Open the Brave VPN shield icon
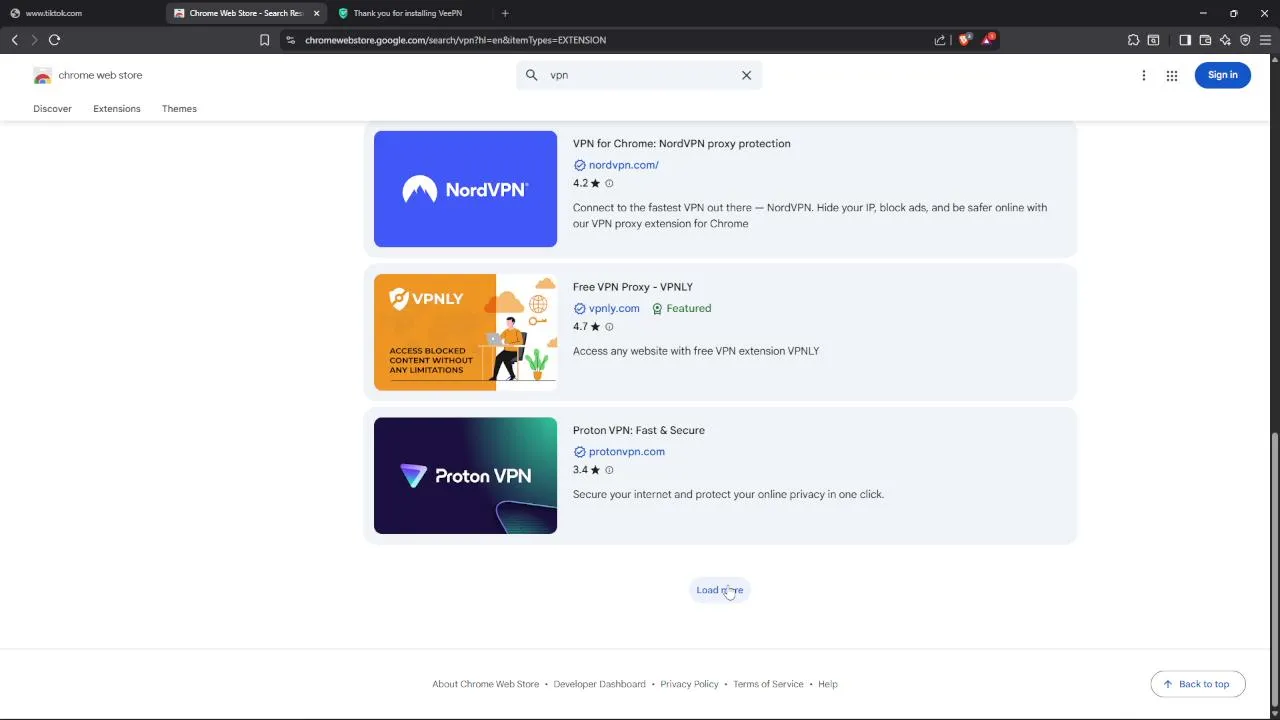Viewport: 1280px width, 720px height. pyautogui.click(x=1245, y=40)
